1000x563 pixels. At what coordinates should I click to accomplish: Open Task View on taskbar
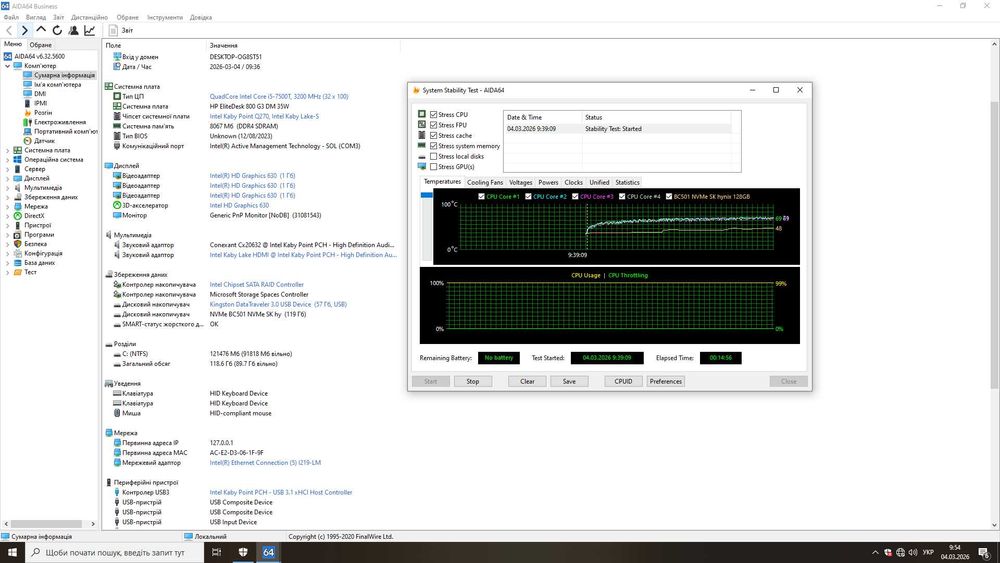216,552
